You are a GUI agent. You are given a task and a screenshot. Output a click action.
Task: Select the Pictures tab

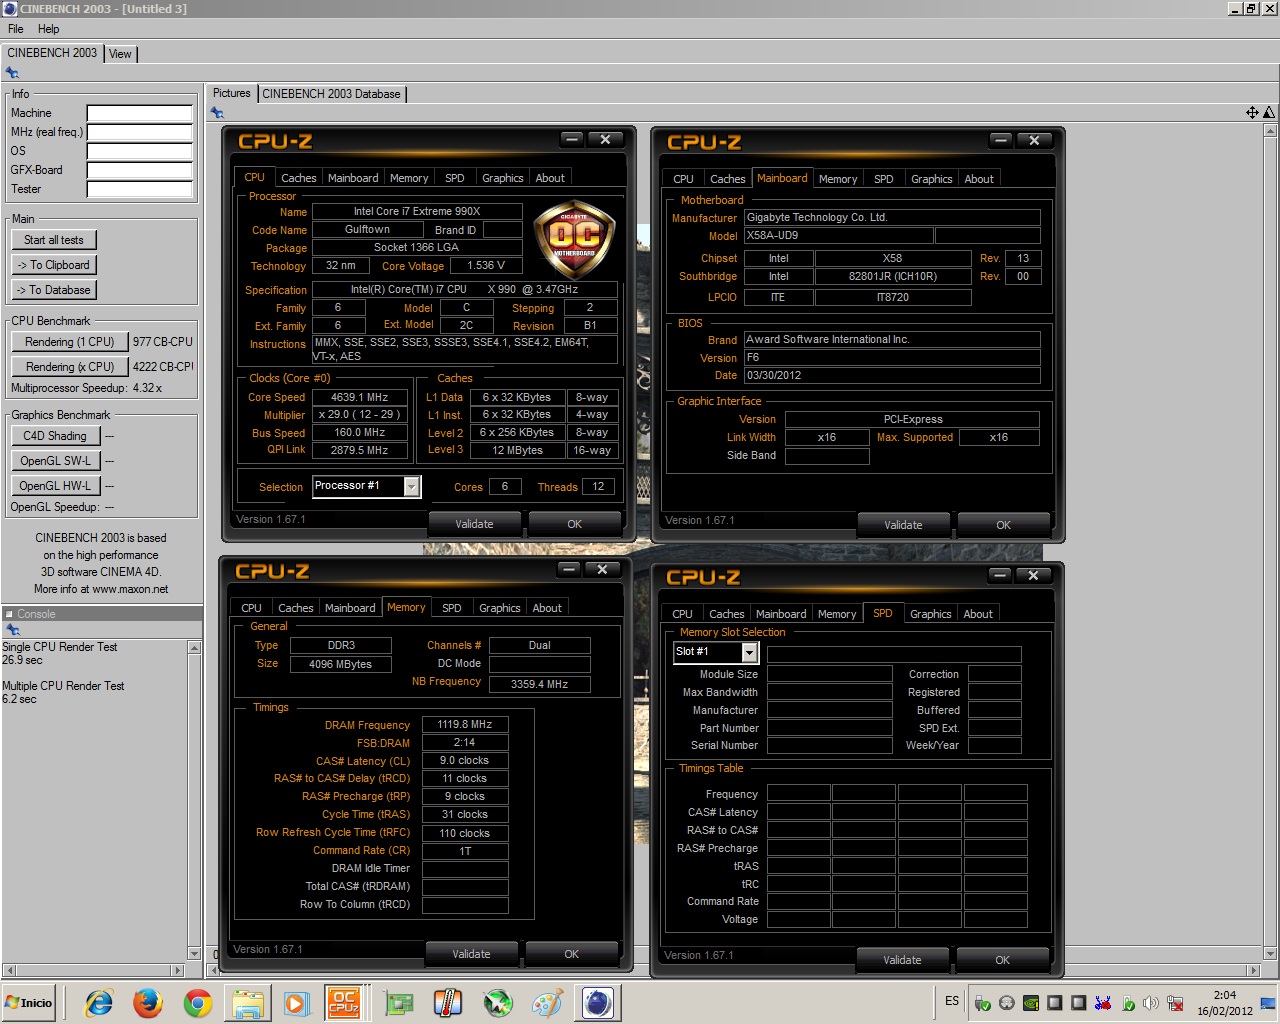tap(232, 93)
